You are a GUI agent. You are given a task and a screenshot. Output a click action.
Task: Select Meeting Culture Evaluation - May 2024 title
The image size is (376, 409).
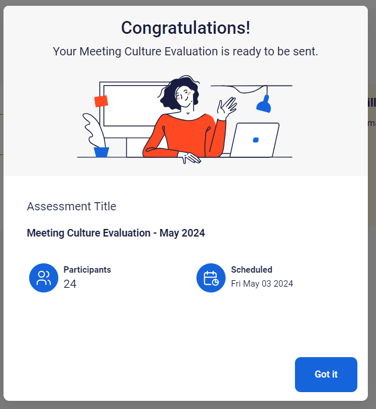[116, 233]
